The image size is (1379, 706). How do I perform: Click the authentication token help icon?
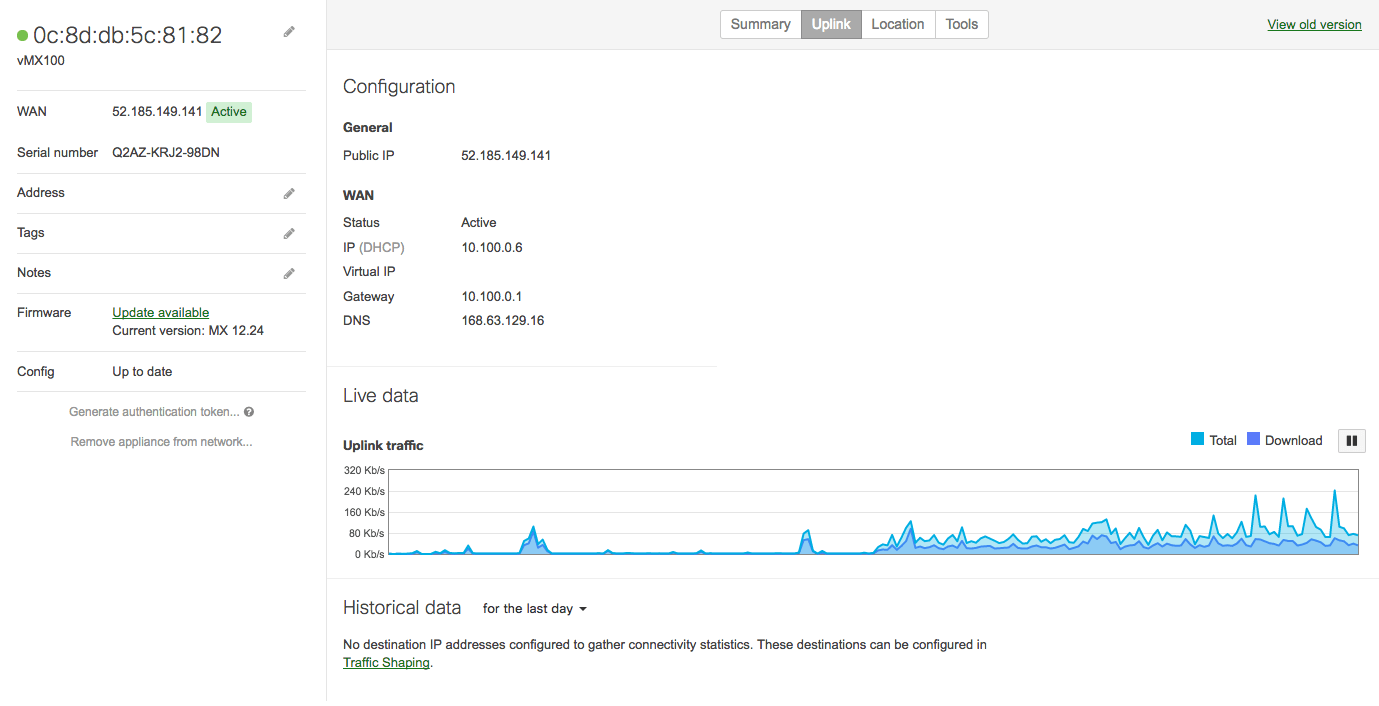(x=249, y=412)
